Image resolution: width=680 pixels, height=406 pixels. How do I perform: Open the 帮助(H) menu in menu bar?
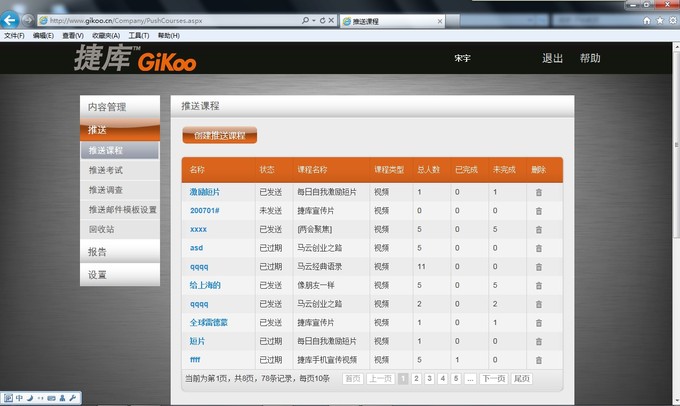[169, 36]
